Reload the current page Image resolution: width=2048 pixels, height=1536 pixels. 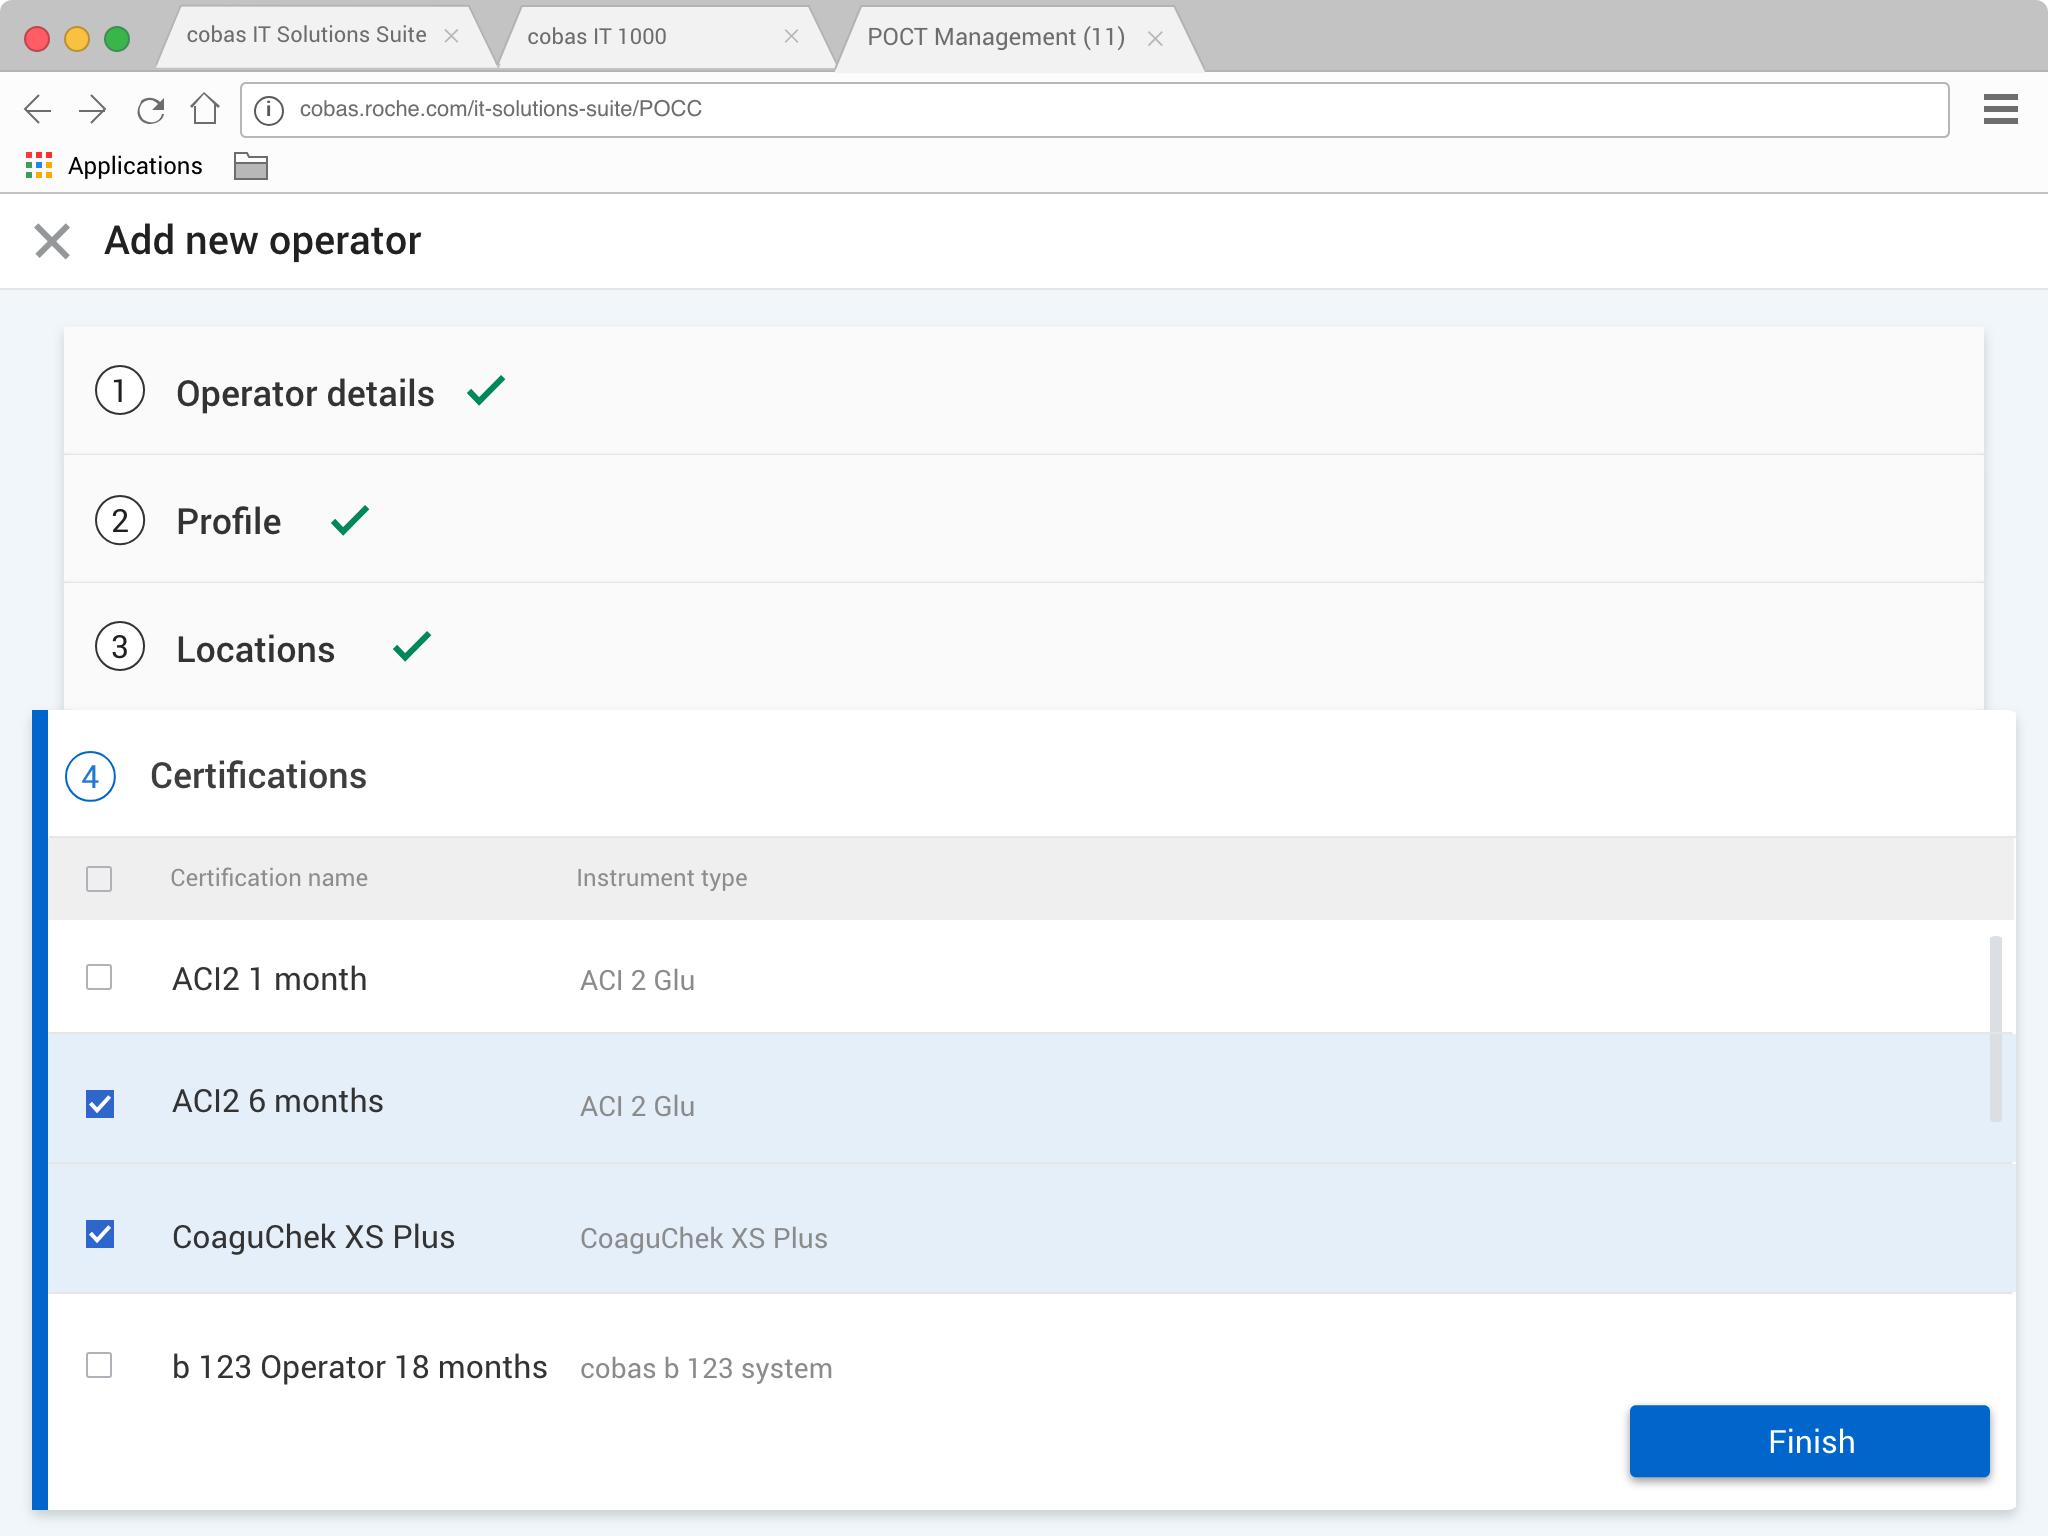click(x=150, y=109)
